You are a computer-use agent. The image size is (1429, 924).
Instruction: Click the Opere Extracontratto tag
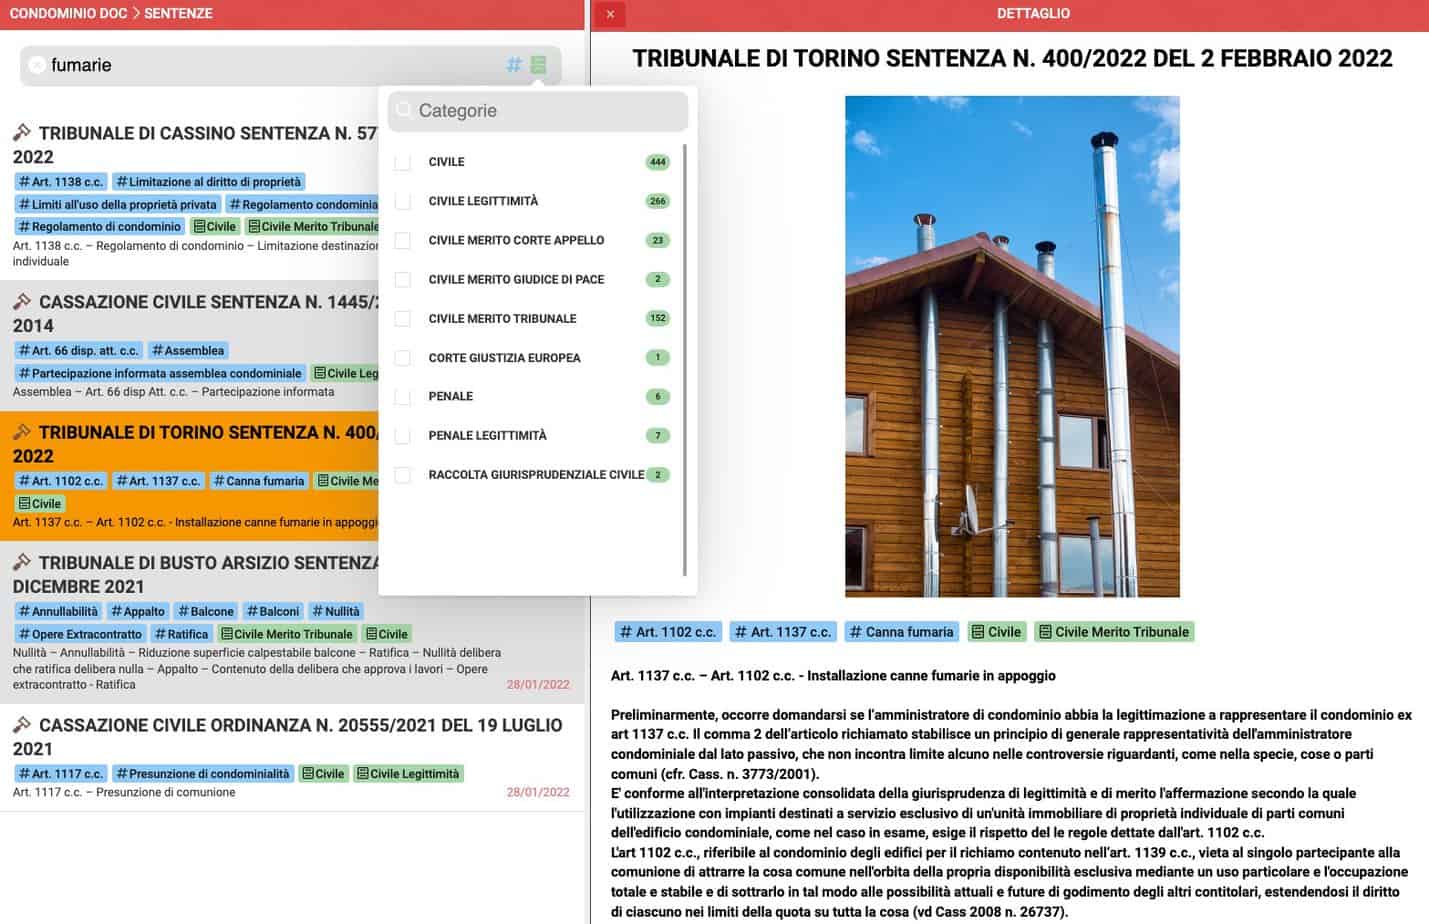[80, 634]
